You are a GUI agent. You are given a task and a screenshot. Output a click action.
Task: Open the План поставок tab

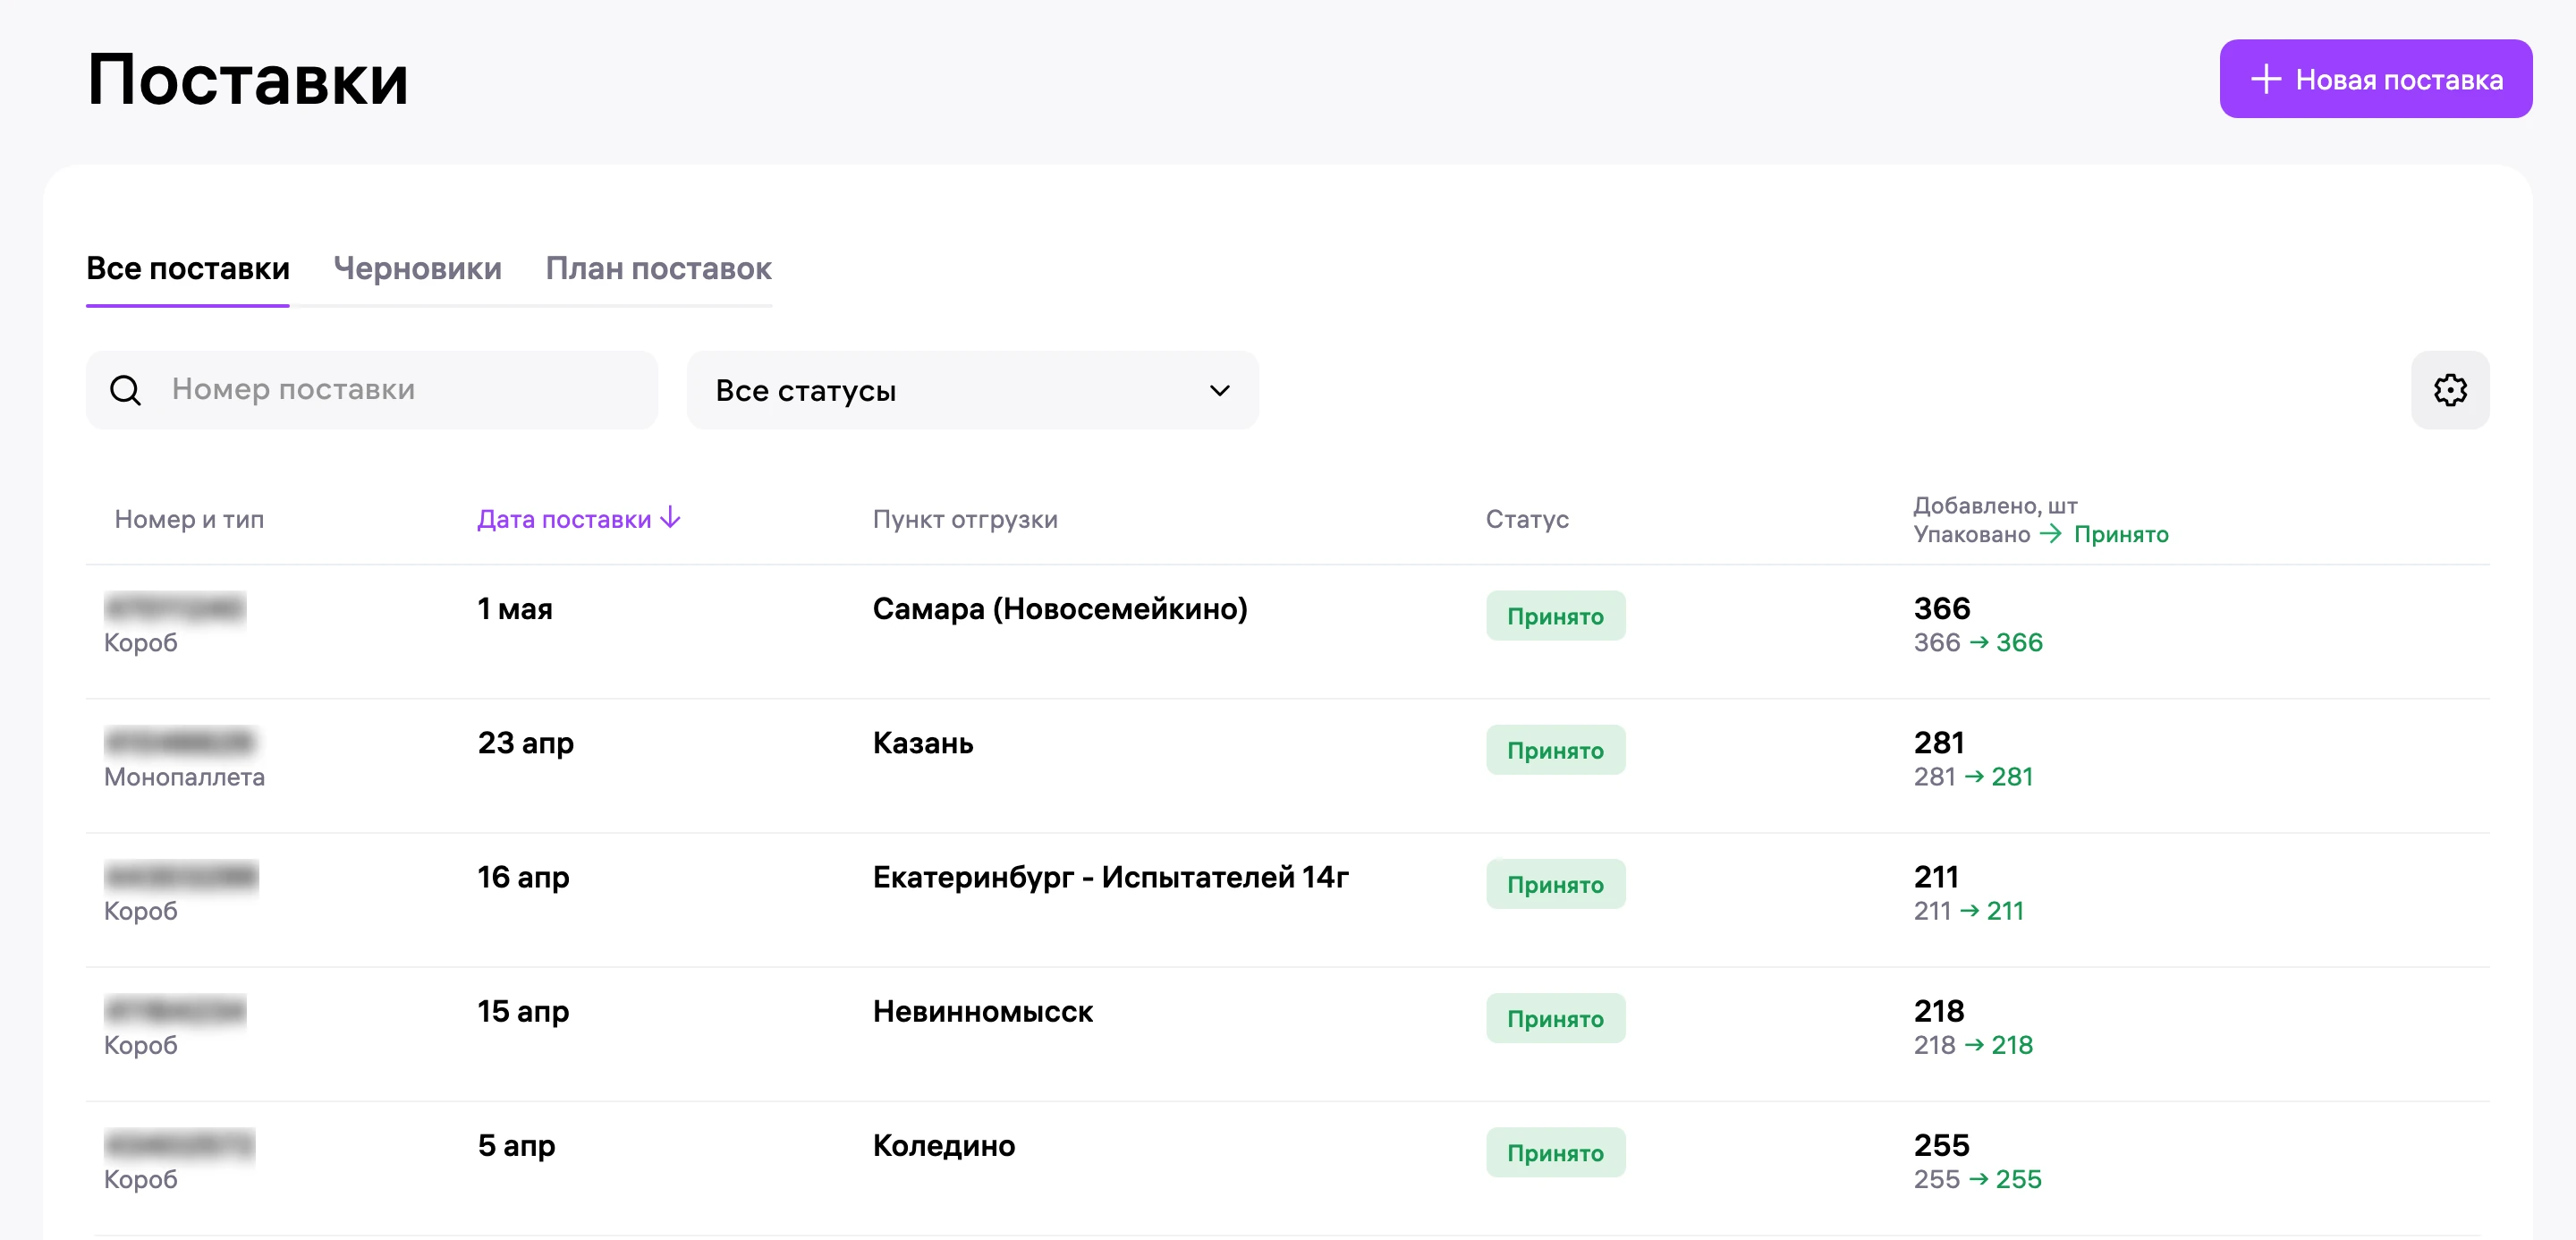(658, 269)
